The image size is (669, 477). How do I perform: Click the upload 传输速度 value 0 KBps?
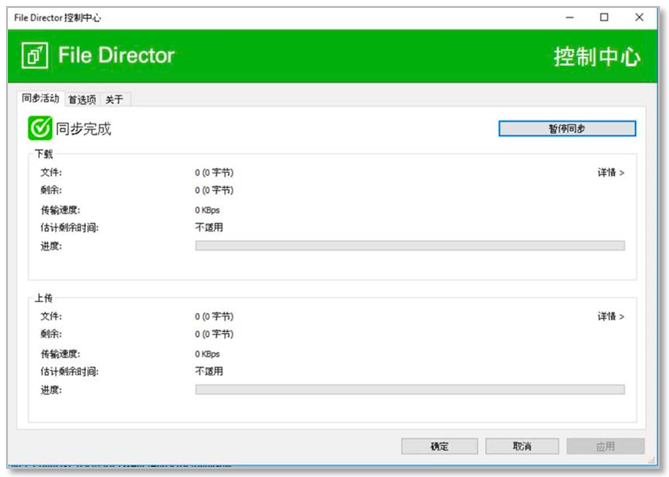207,354
